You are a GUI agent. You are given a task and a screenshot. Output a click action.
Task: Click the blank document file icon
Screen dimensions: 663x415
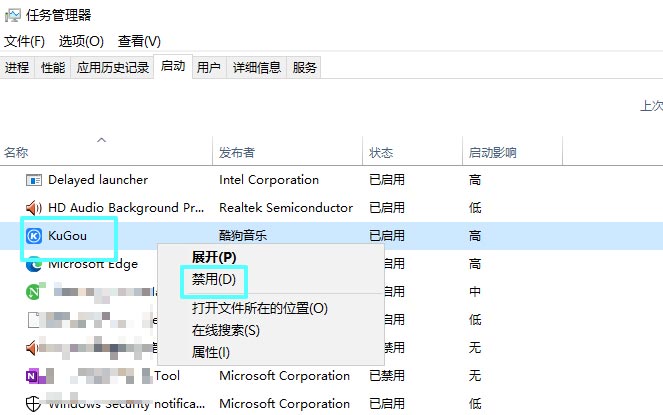coord(34,320)
